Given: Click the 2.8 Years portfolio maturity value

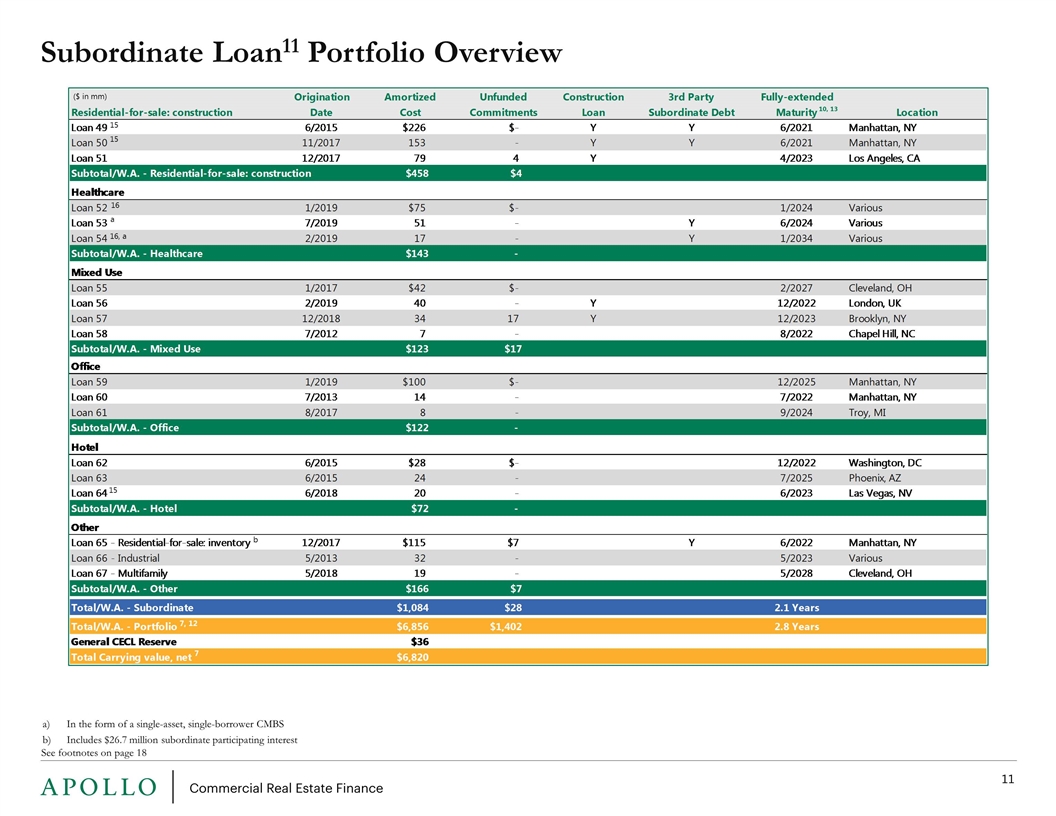Looking at the screenshot, I should (x=796, y=626).
